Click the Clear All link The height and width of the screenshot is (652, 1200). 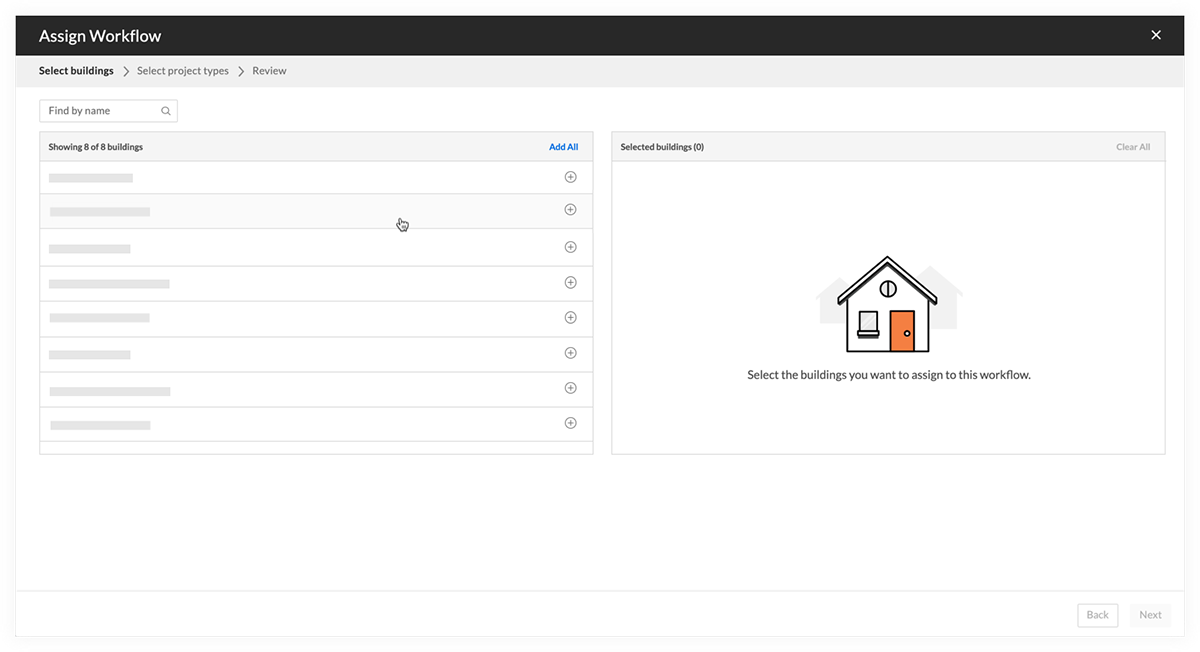tap(1133, 146)
